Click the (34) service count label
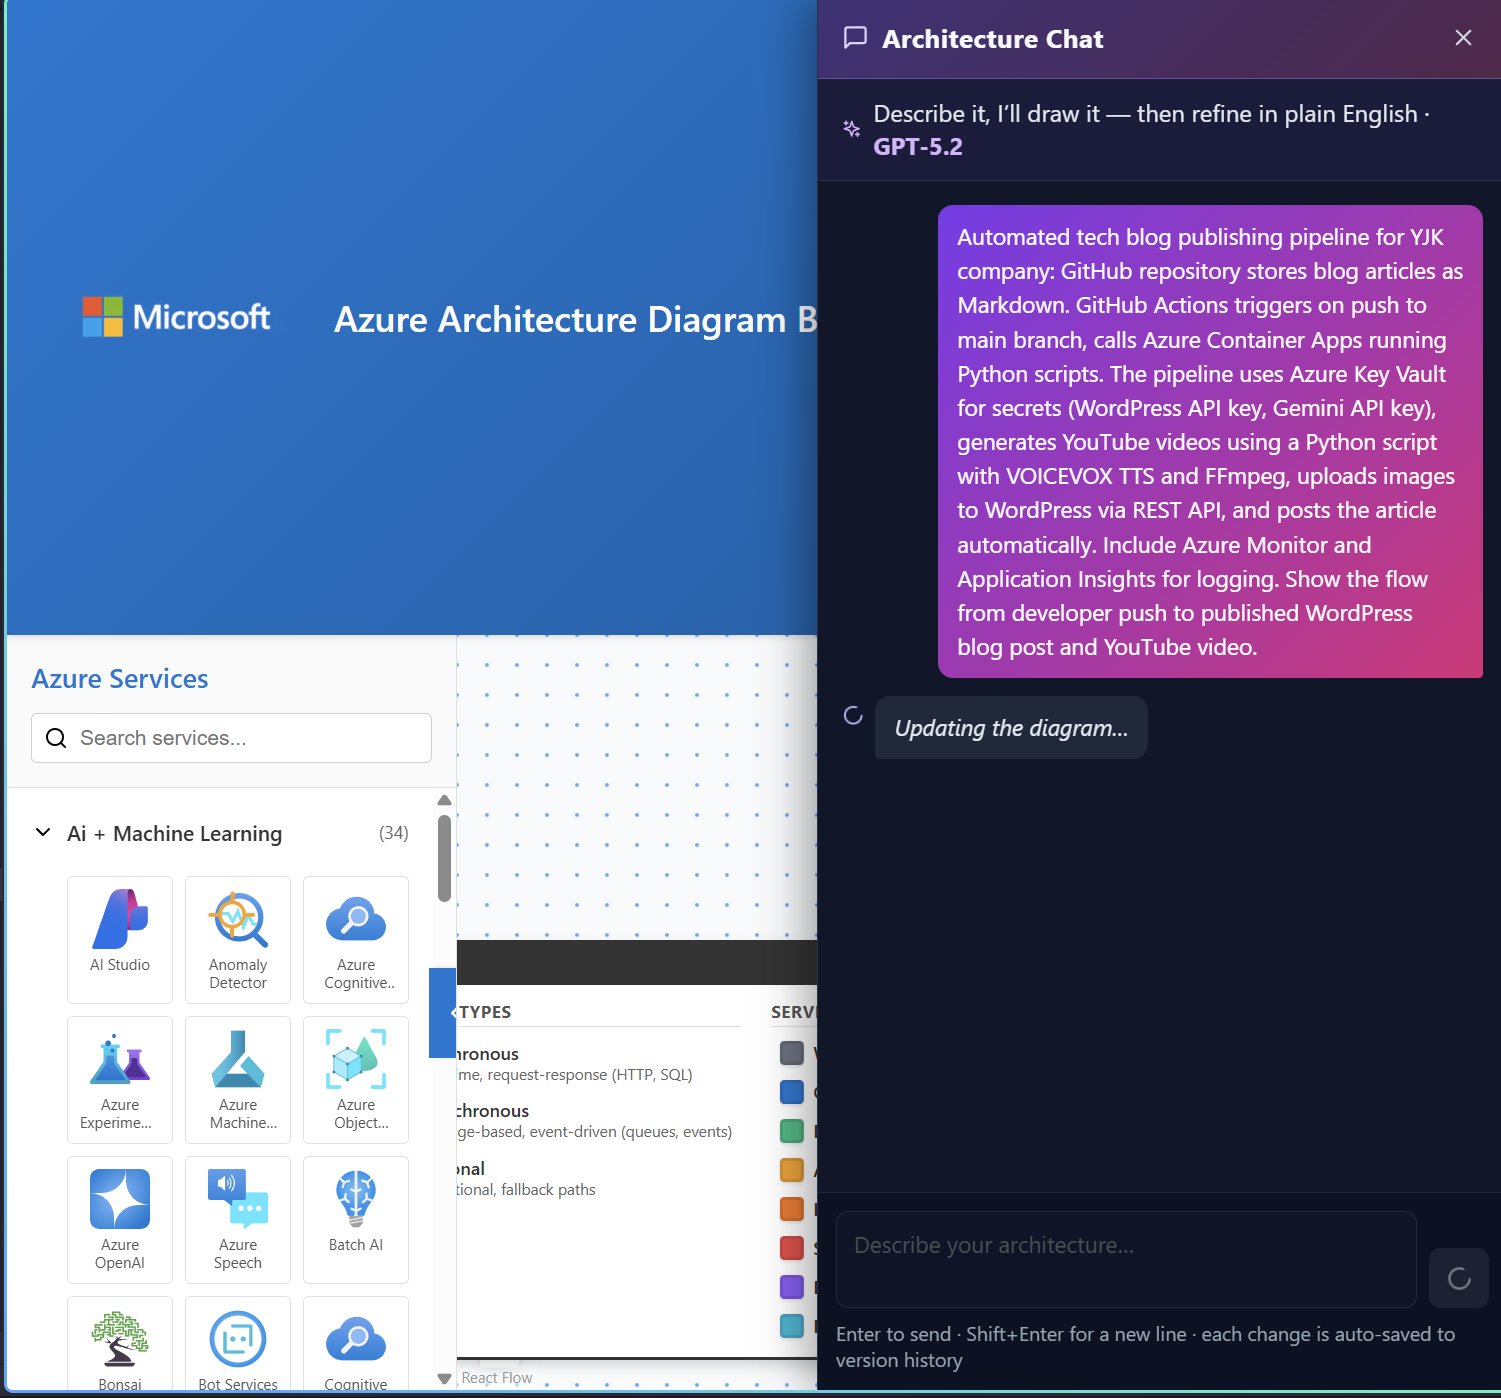 point(394,833)
